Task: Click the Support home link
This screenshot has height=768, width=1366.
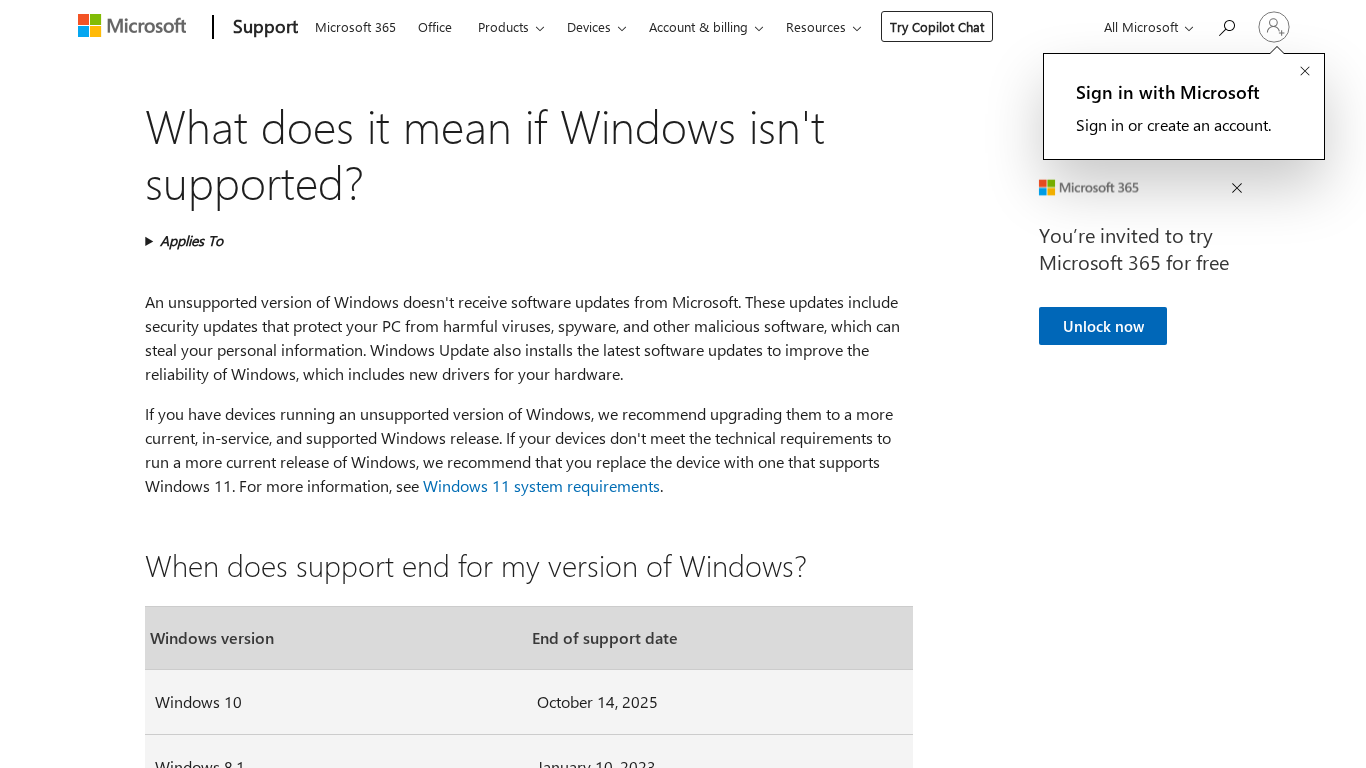Action: 265,27
